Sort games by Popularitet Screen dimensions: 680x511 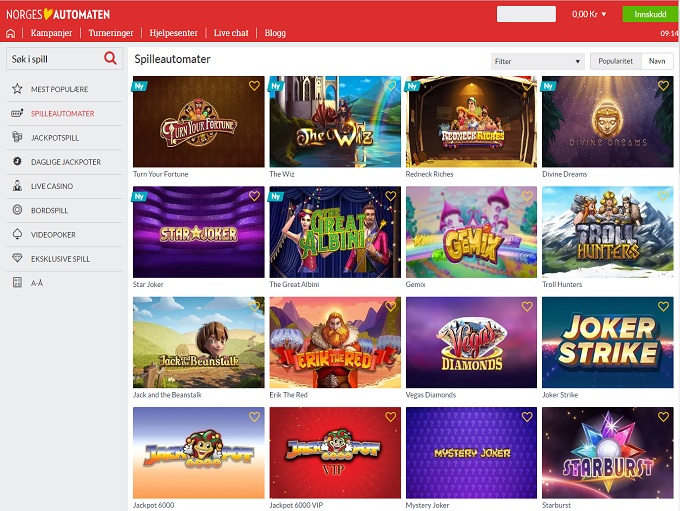point(615,61)
